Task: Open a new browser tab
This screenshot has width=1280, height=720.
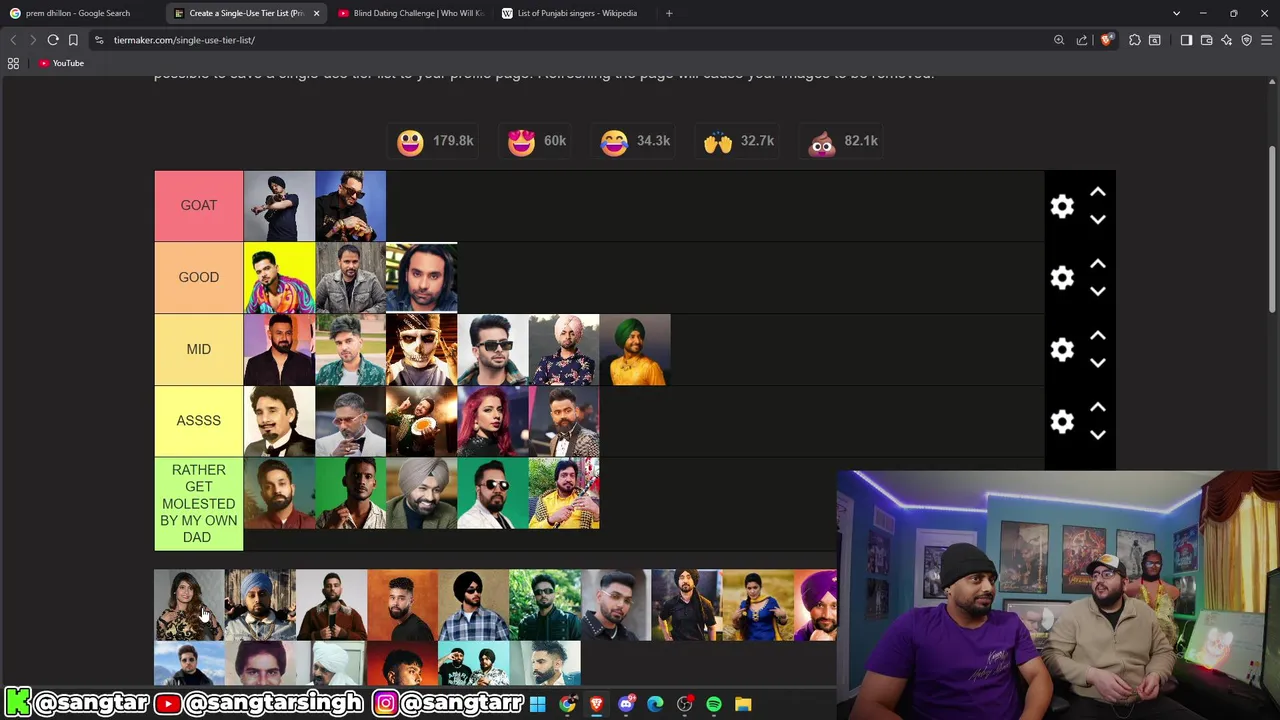Action: coord(669,13)
